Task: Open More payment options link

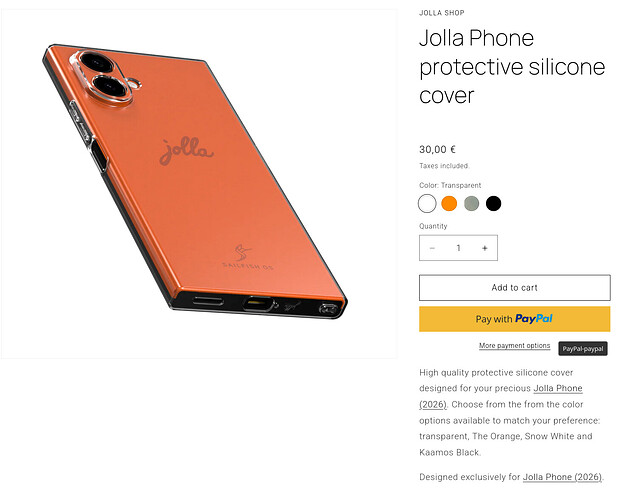Action: point(514,345)
